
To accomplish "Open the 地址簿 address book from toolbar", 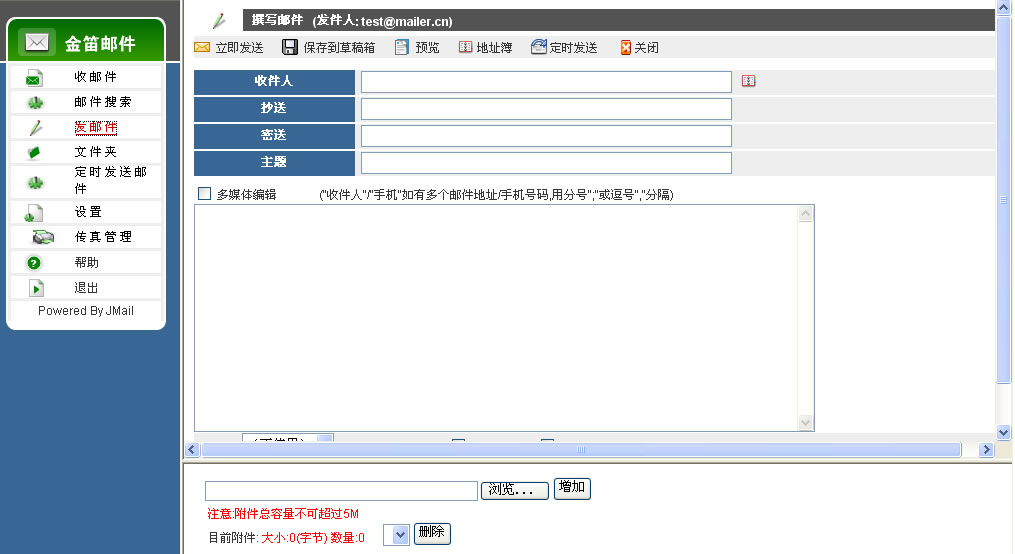I will (466, 47).
